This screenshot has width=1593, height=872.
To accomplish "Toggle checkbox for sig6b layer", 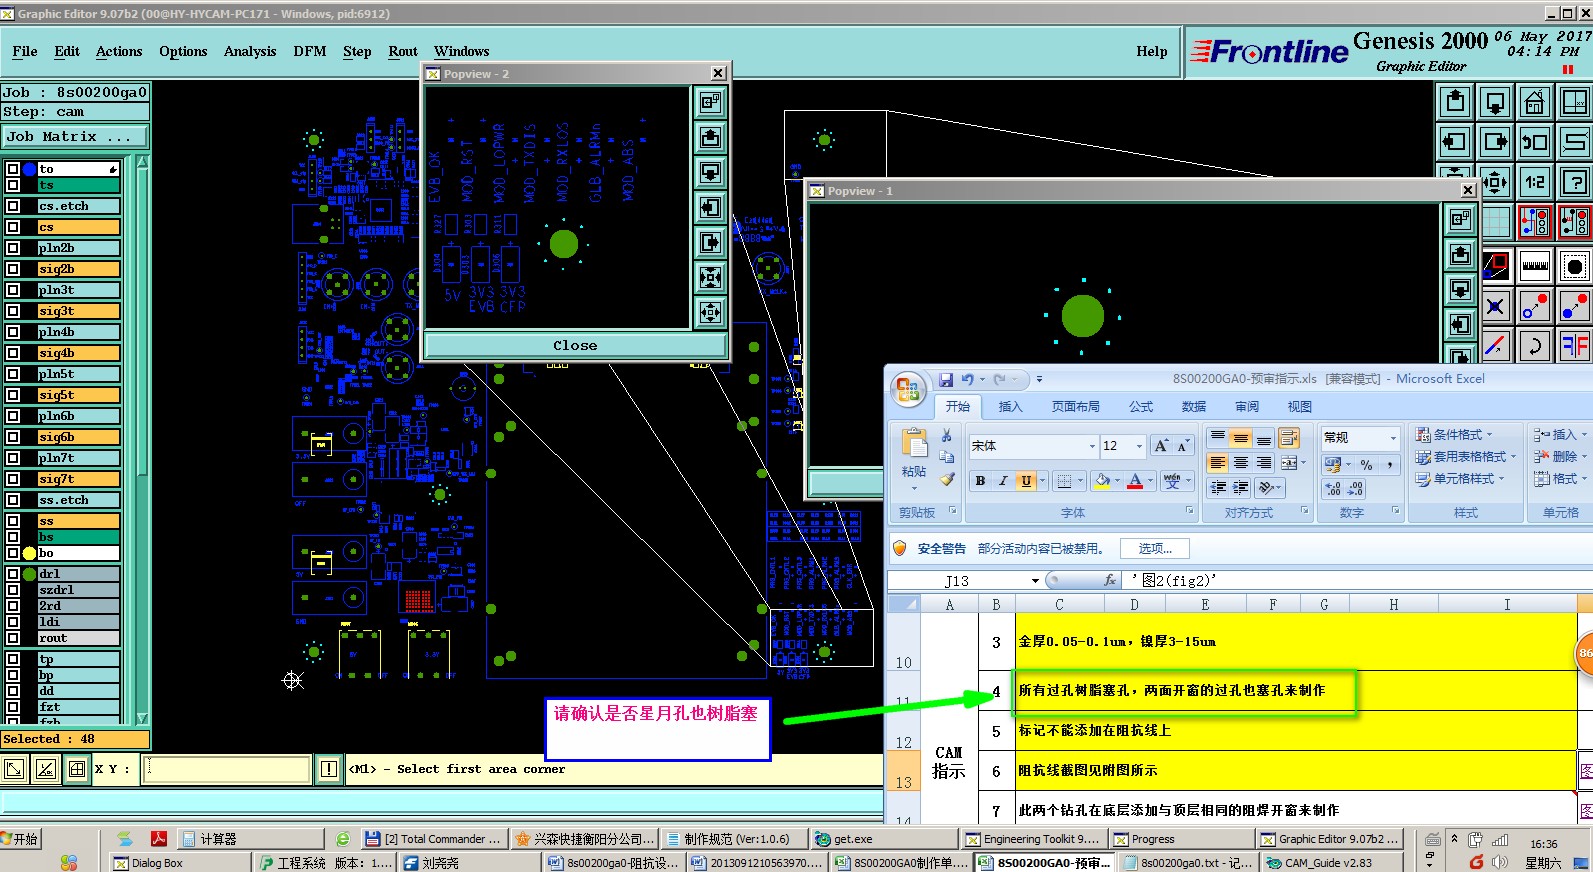I will (x=13, y=437).
